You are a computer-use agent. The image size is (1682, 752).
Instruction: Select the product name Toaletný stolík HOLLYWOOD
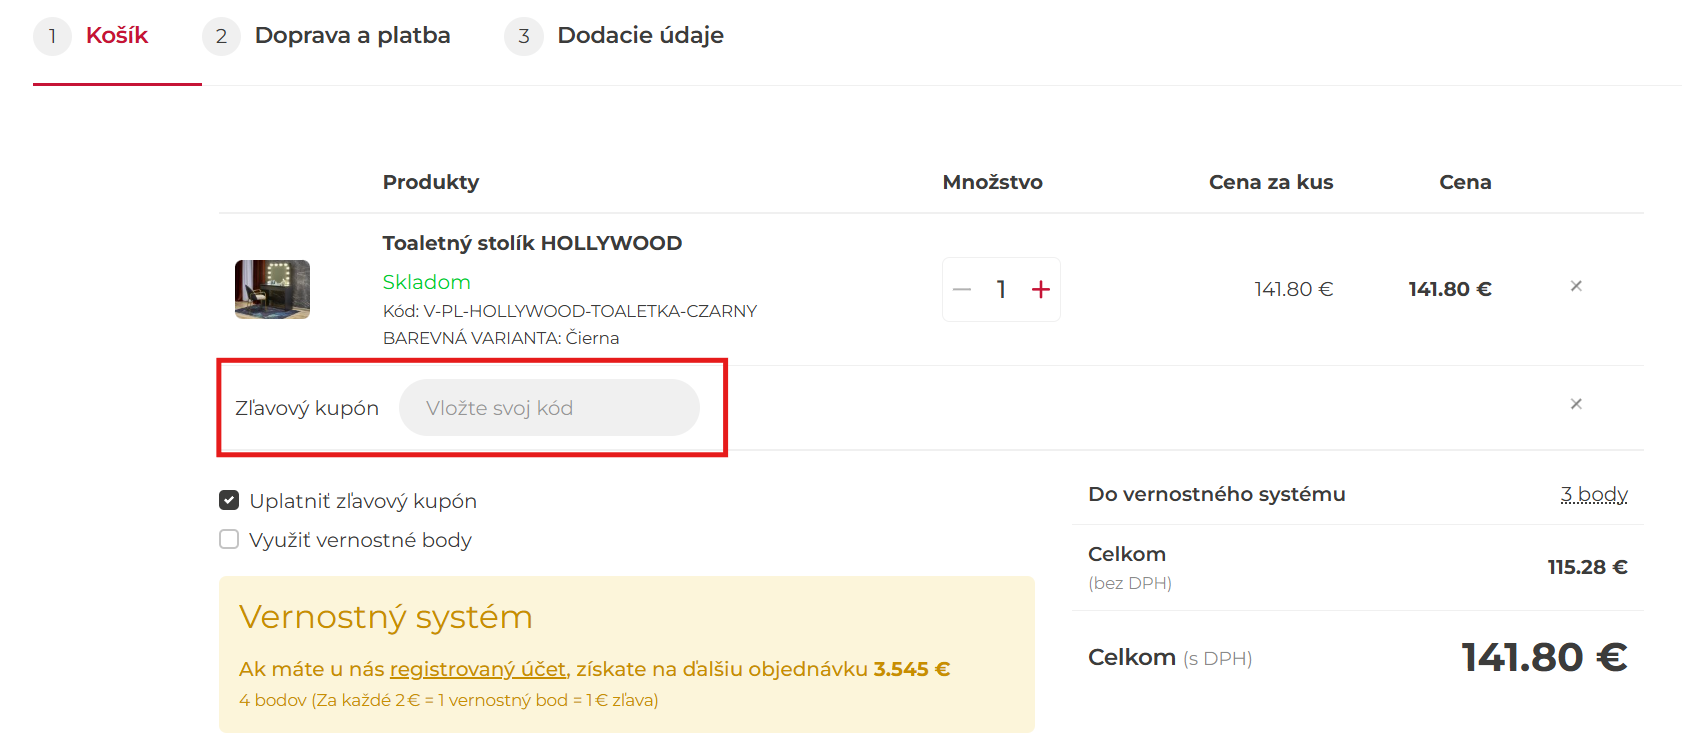click(x=531, y=242)
